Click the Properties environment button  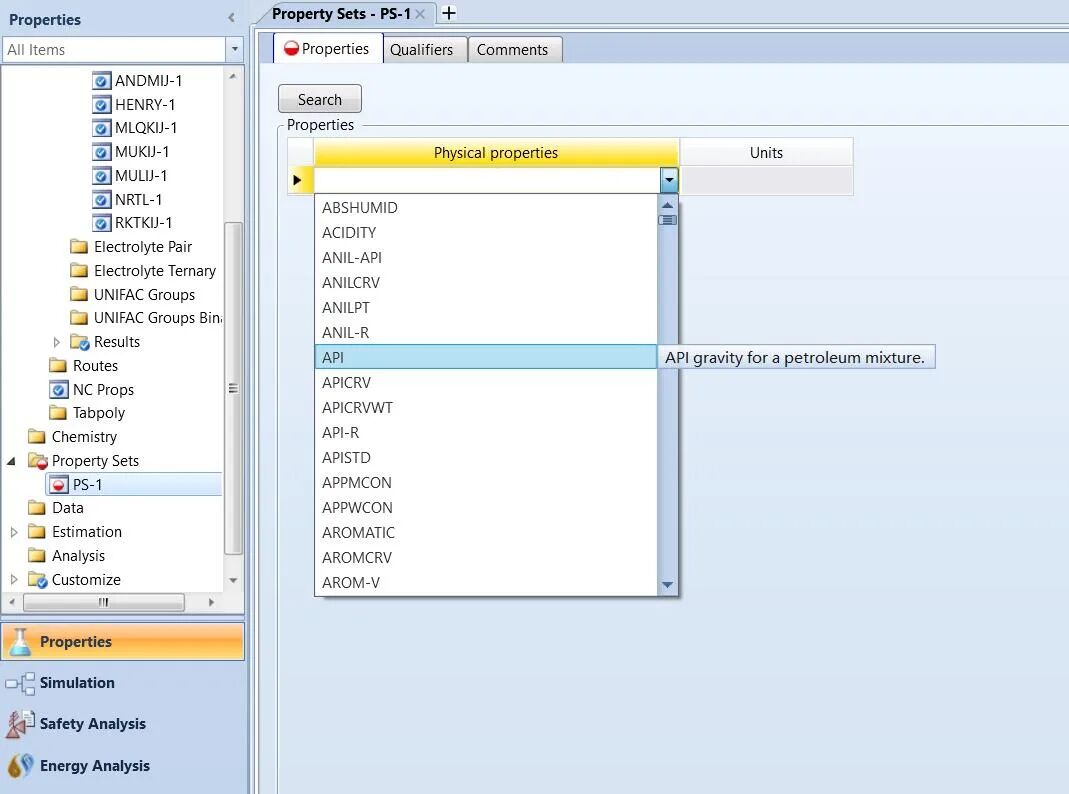click(x=123, y=641)
